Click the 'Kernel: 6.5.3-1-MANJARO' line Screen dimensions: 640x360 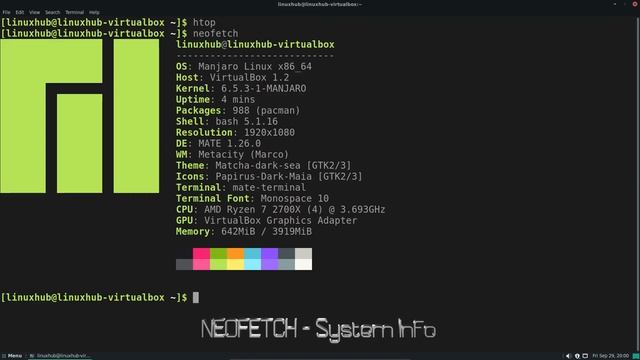pos(241,89)
